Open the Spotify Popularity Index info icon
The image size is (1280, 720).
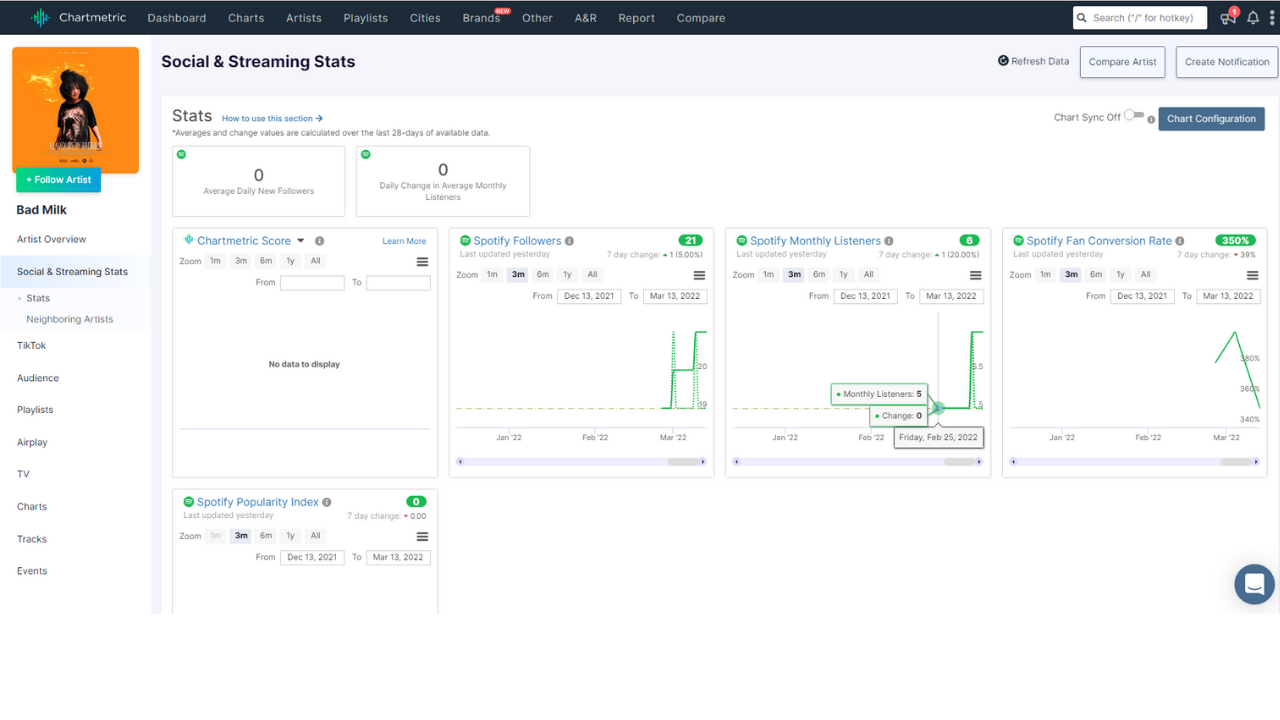327,502
